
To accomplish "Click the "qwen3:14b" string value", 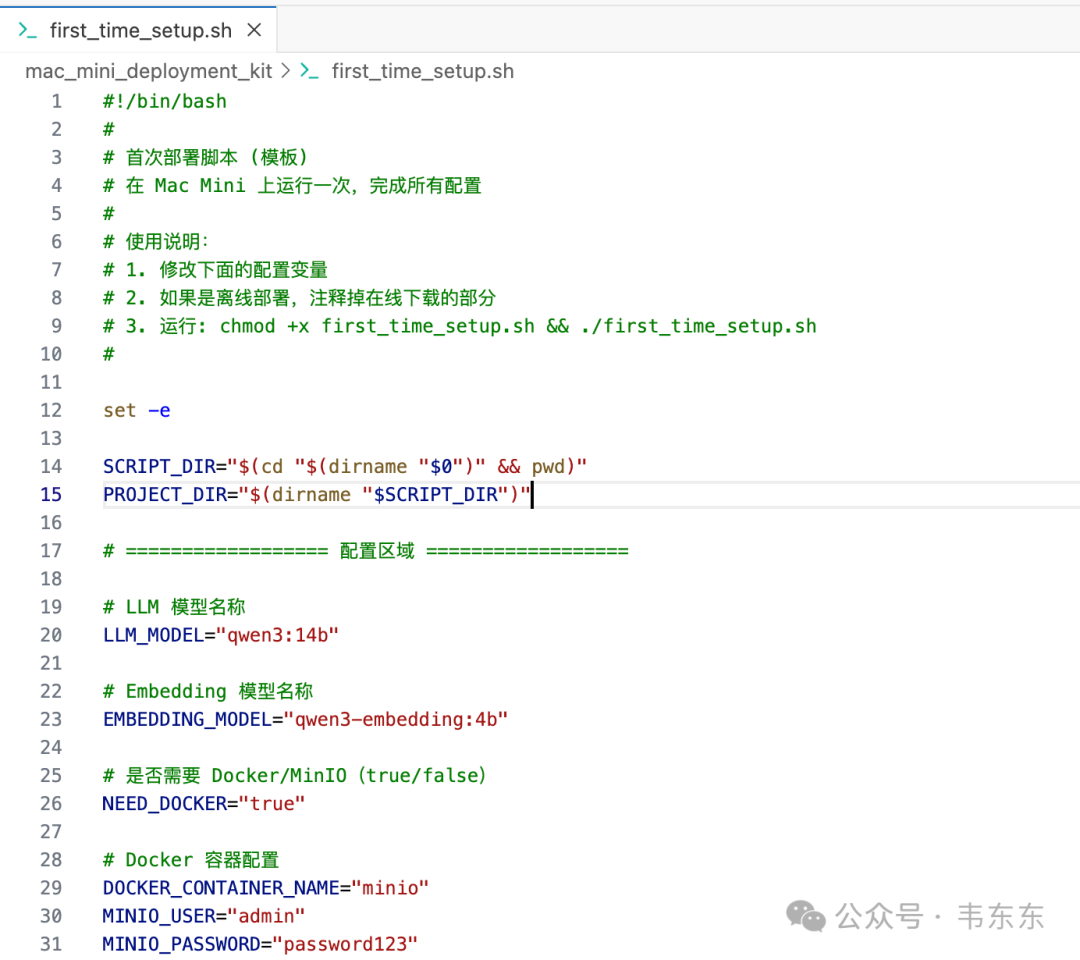I will [x=277, y=635].
